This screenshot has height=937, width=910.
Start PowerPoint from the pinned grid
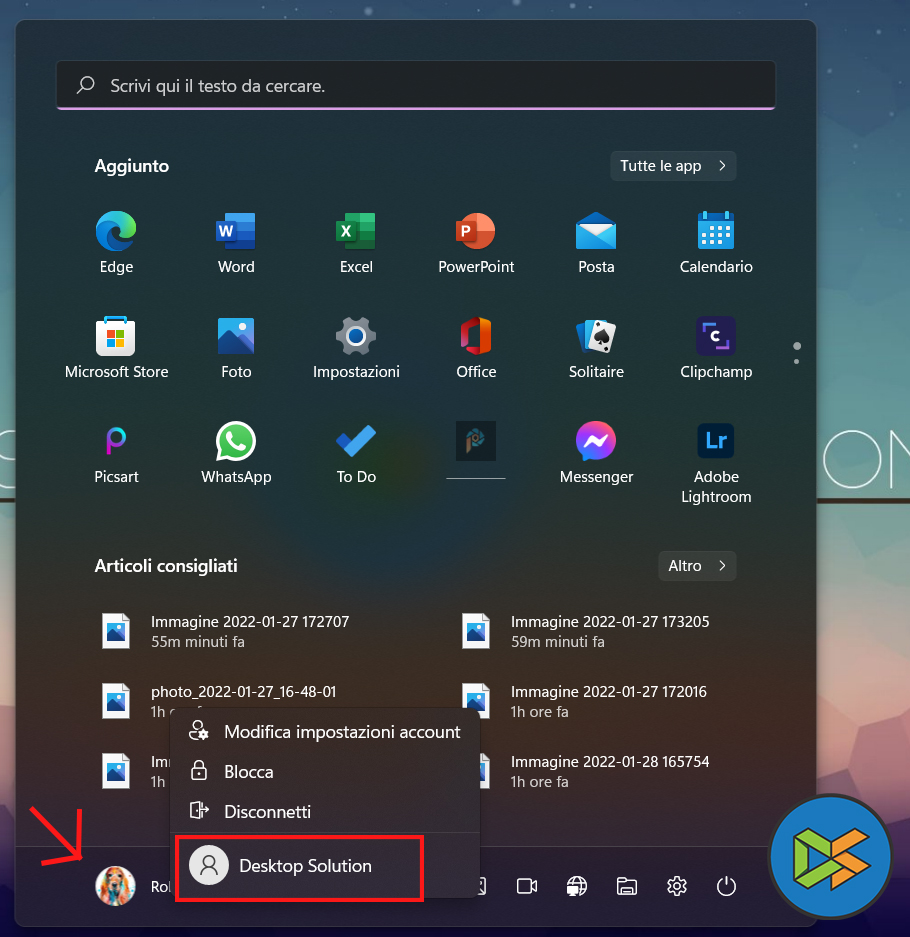point(476,242)
